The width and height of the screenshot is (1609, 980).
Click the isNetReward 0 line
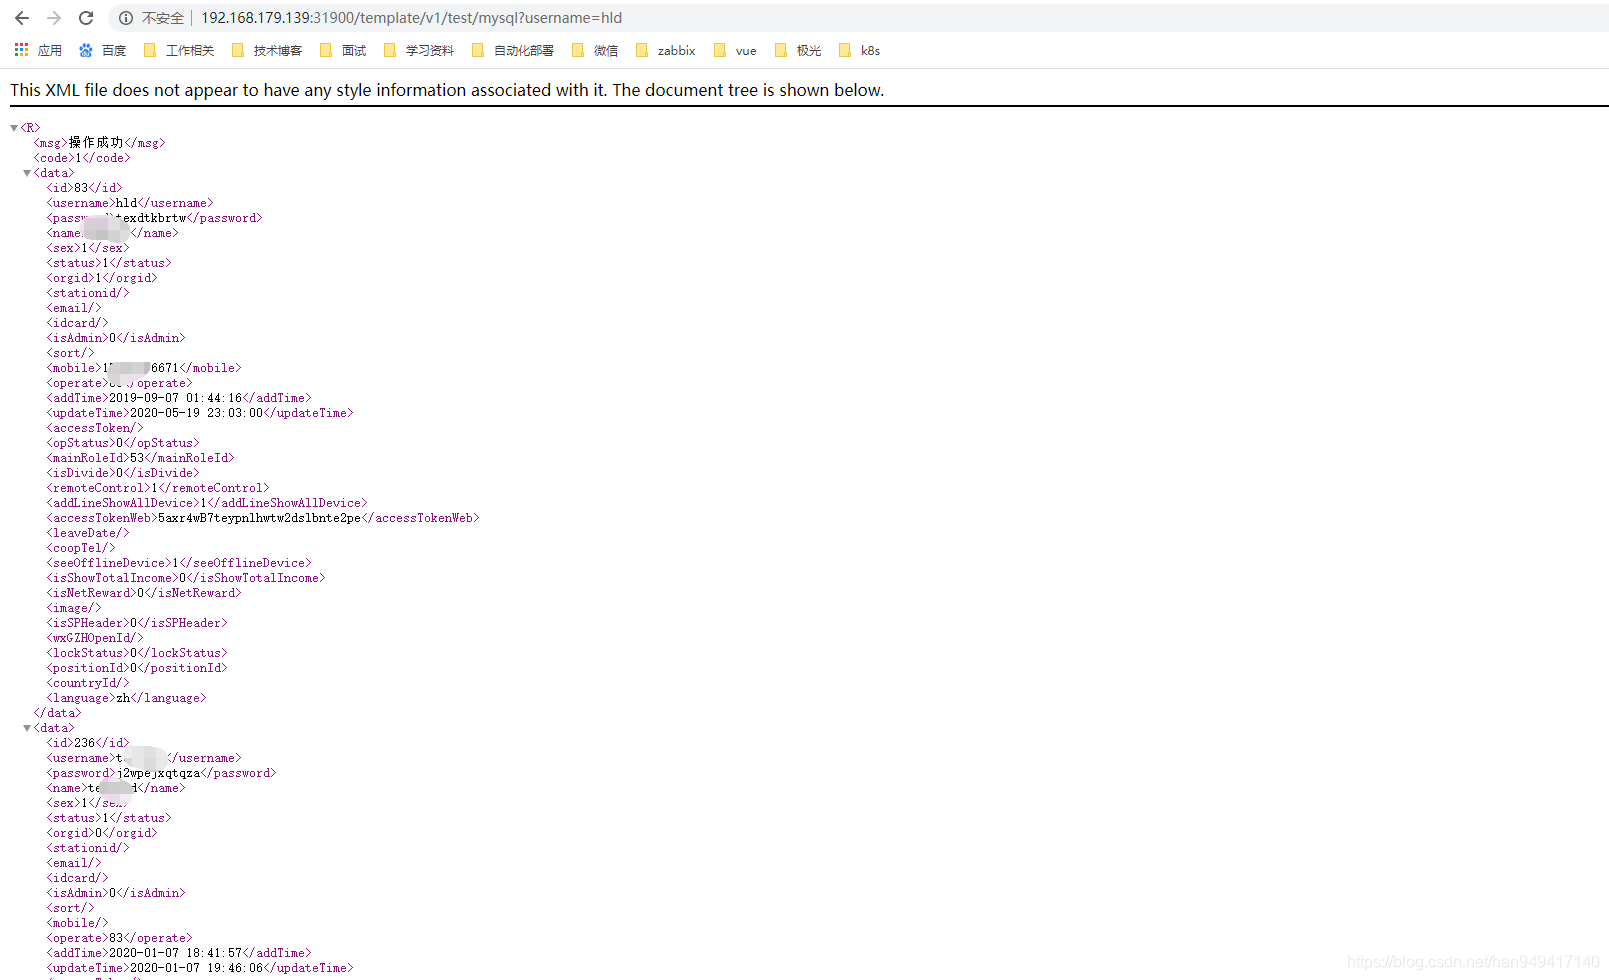pyautogui.click(x=144, y=593)
